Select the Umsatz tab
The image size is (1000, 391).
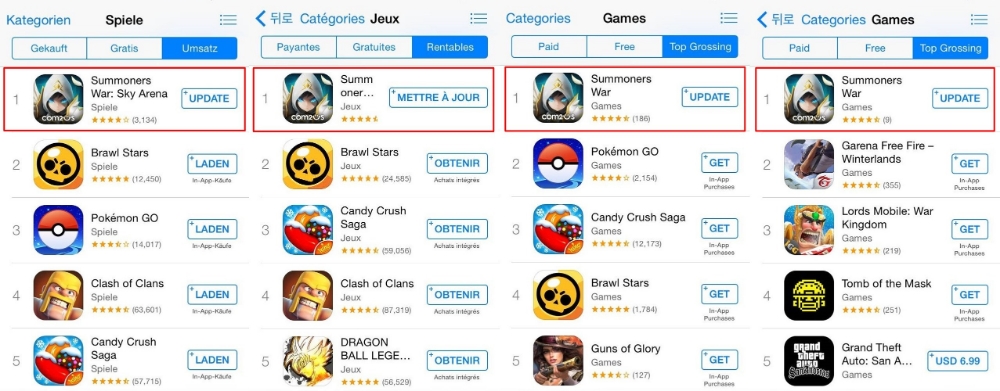tap(200, 48)
